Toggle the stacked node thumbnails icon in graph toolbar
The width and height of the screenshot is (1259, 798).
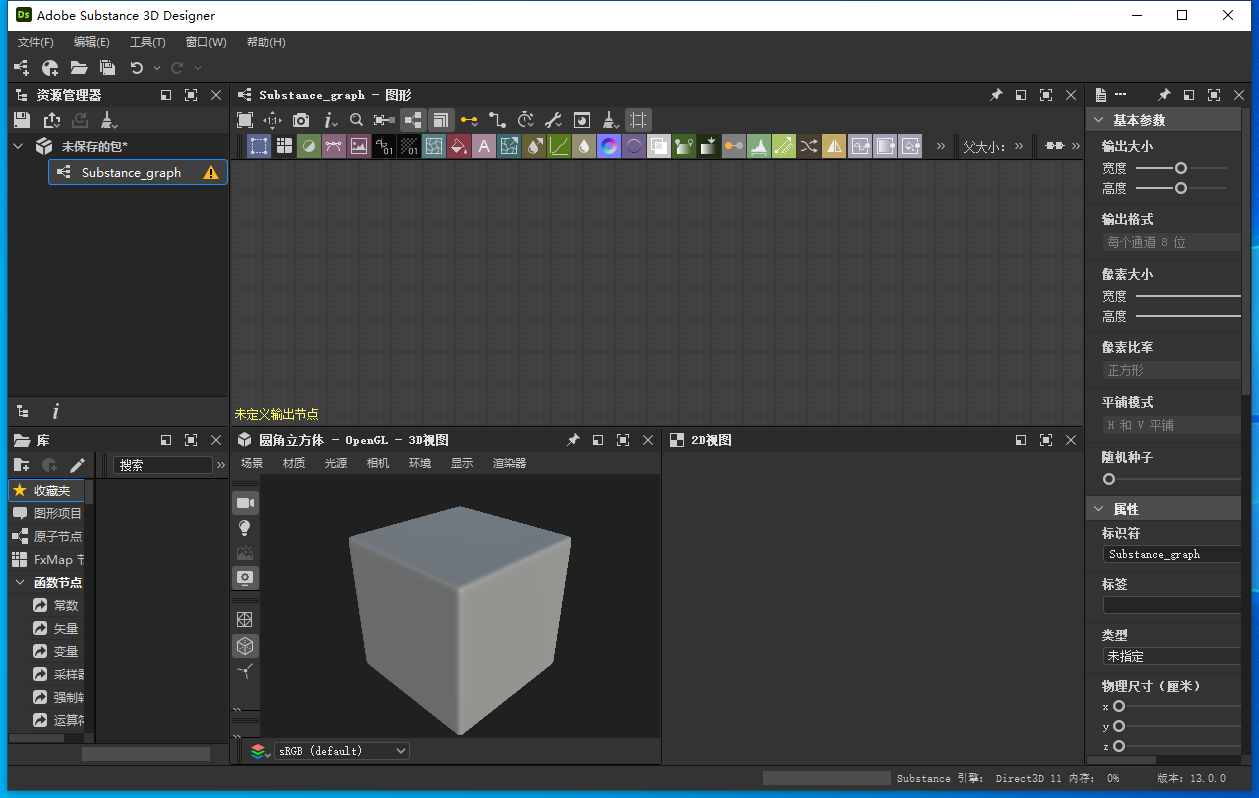(x=441, y=120)
